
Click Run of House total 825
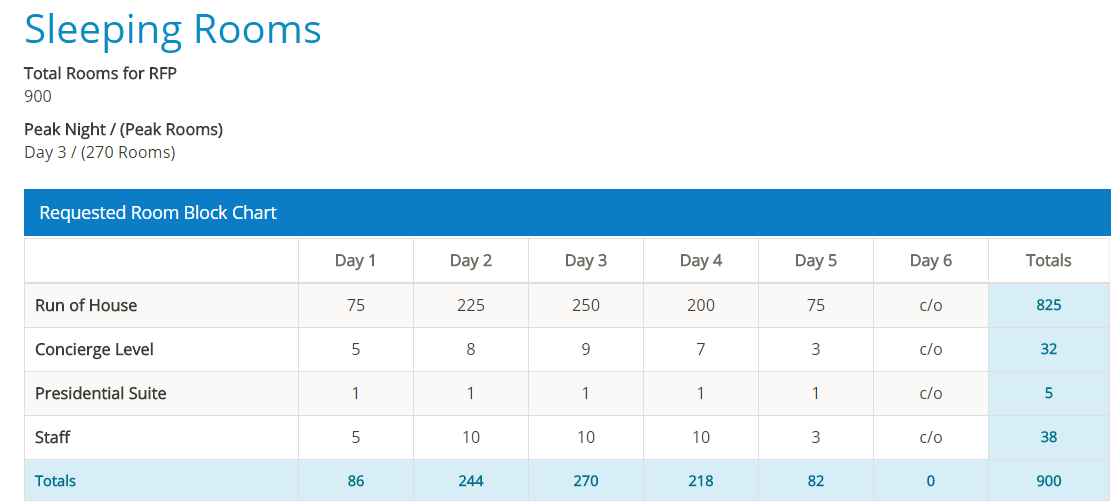pos(1048,305)
